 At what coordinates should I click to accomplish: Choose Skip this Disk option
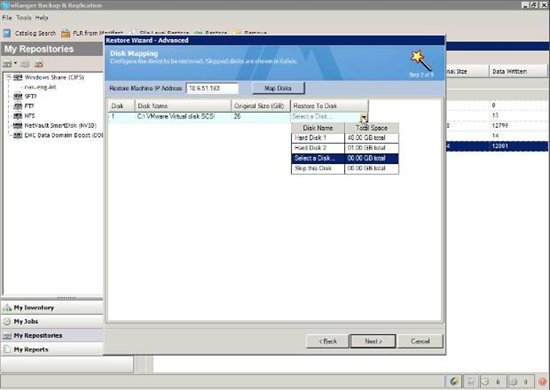tap(345, 168)
